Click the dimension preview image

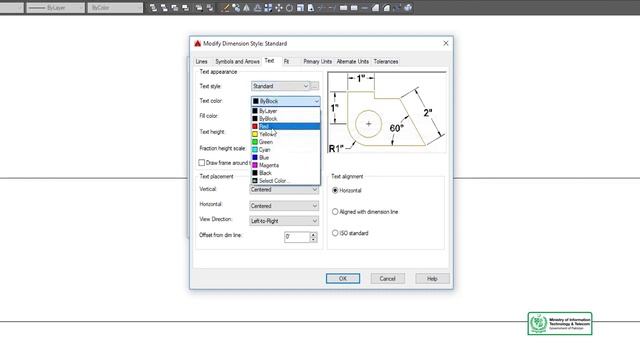(x=387, y=112)
